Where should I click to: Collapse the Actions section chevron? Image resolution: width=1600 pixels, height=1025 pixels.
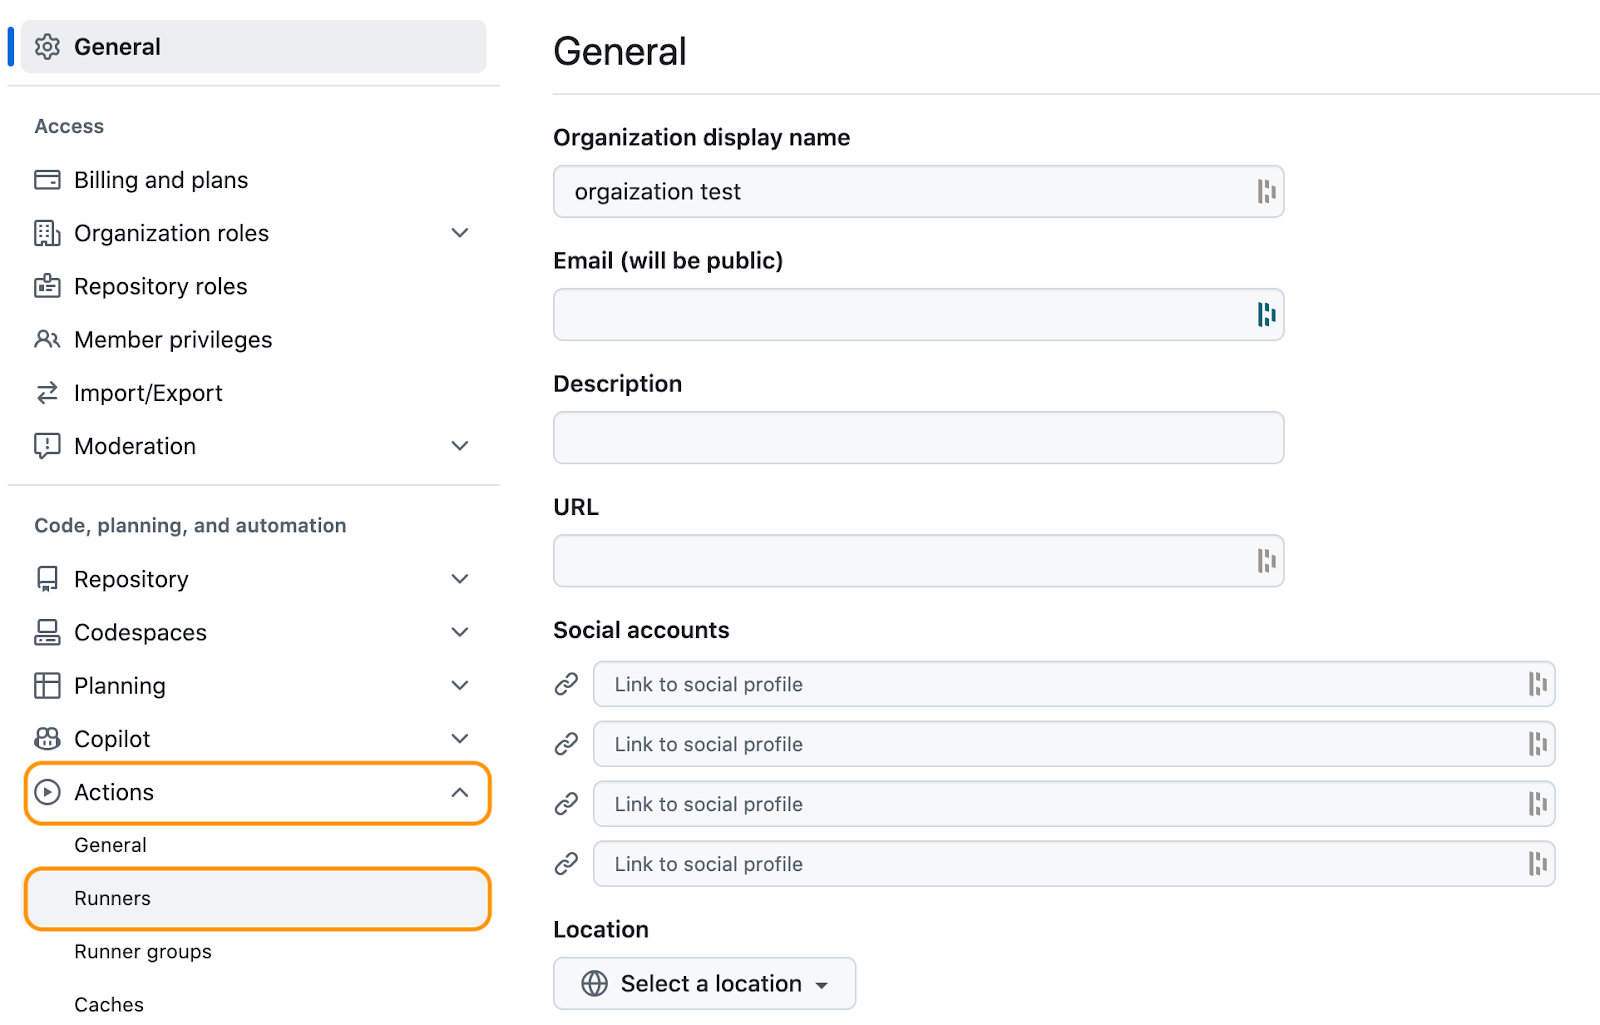click(x=460, y=793)
